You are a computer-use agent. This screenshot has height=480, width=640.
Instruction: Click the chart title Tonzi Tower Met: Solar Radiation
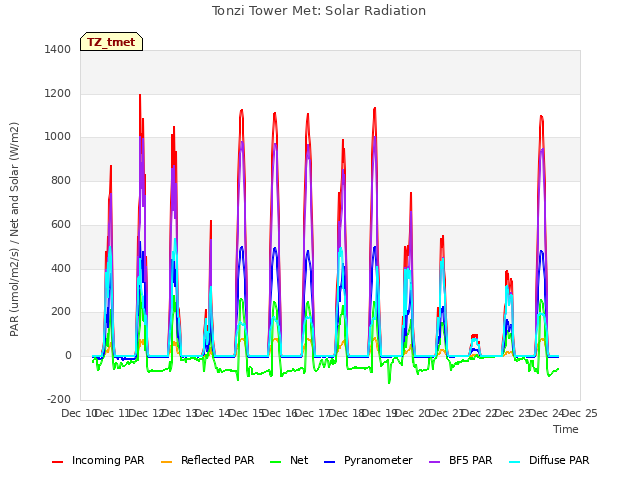coord(319,11)
